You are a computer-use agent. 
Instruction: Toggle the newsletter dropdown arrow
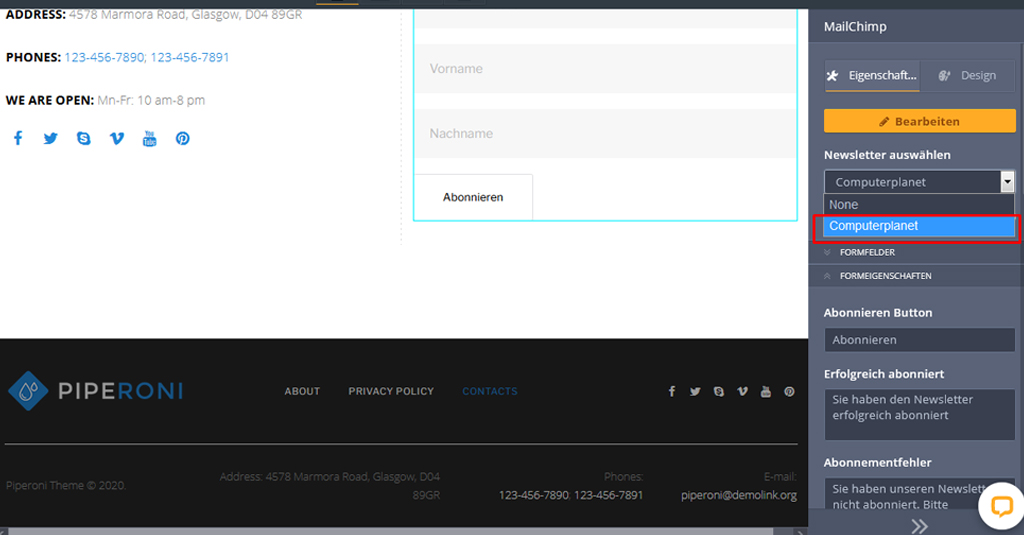click(1007, 182)
